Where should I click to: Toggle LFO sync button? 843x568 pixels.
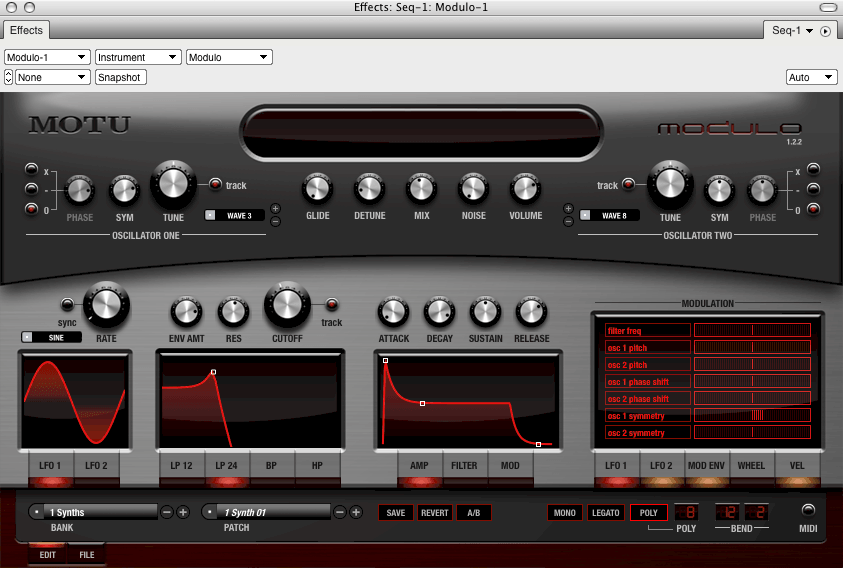pyautogui.click(x=67, y=304)
